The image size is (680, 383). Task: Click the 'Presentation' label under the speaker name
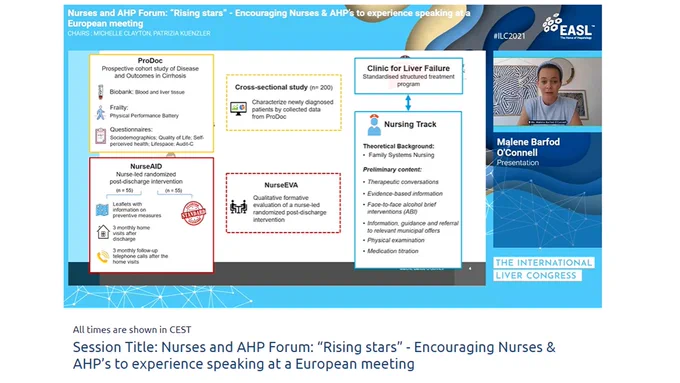point(518,163)
